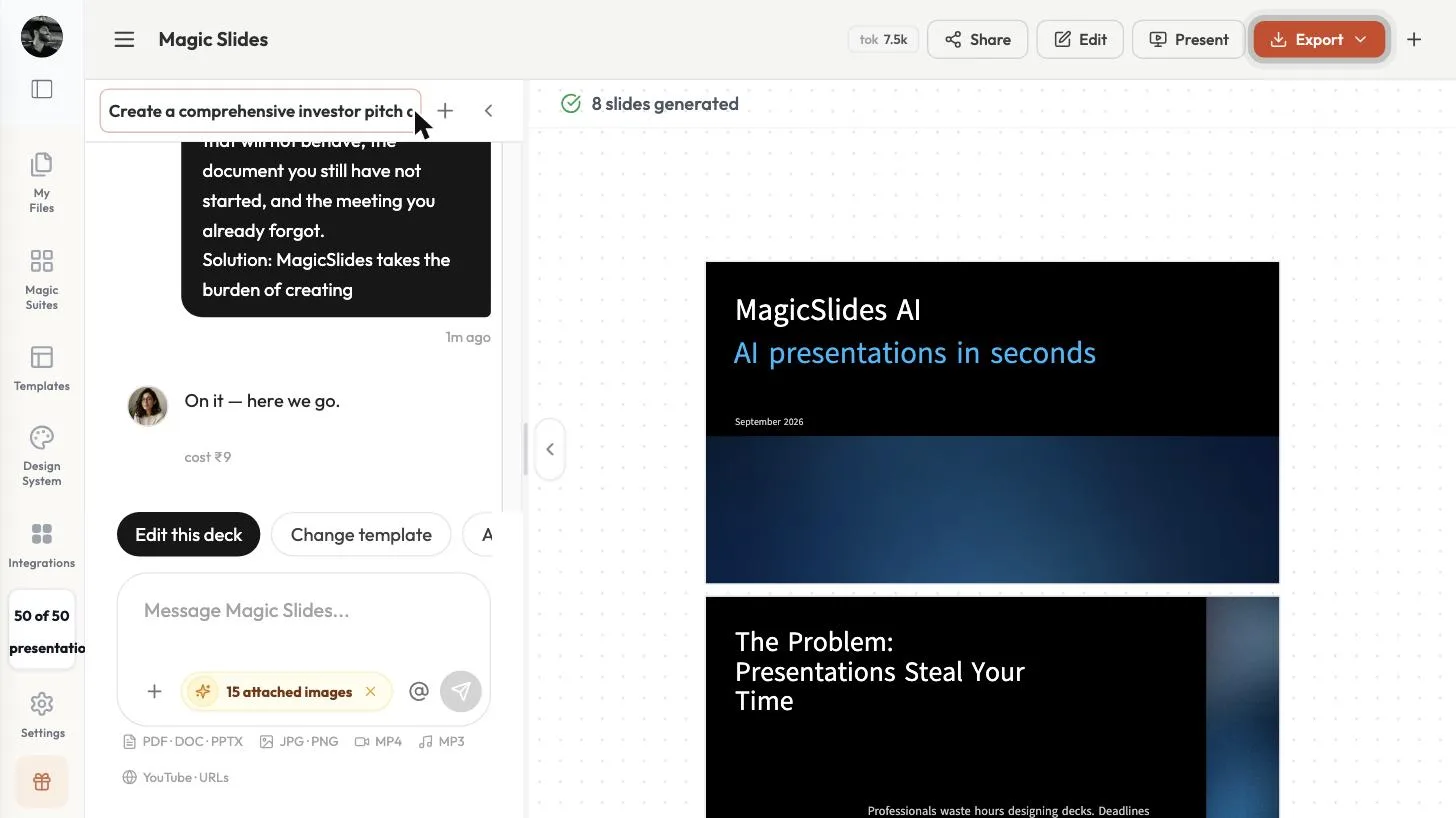Click the plus icon next to Export
Screen dimensions: 1456x818
coord(1414,39)
